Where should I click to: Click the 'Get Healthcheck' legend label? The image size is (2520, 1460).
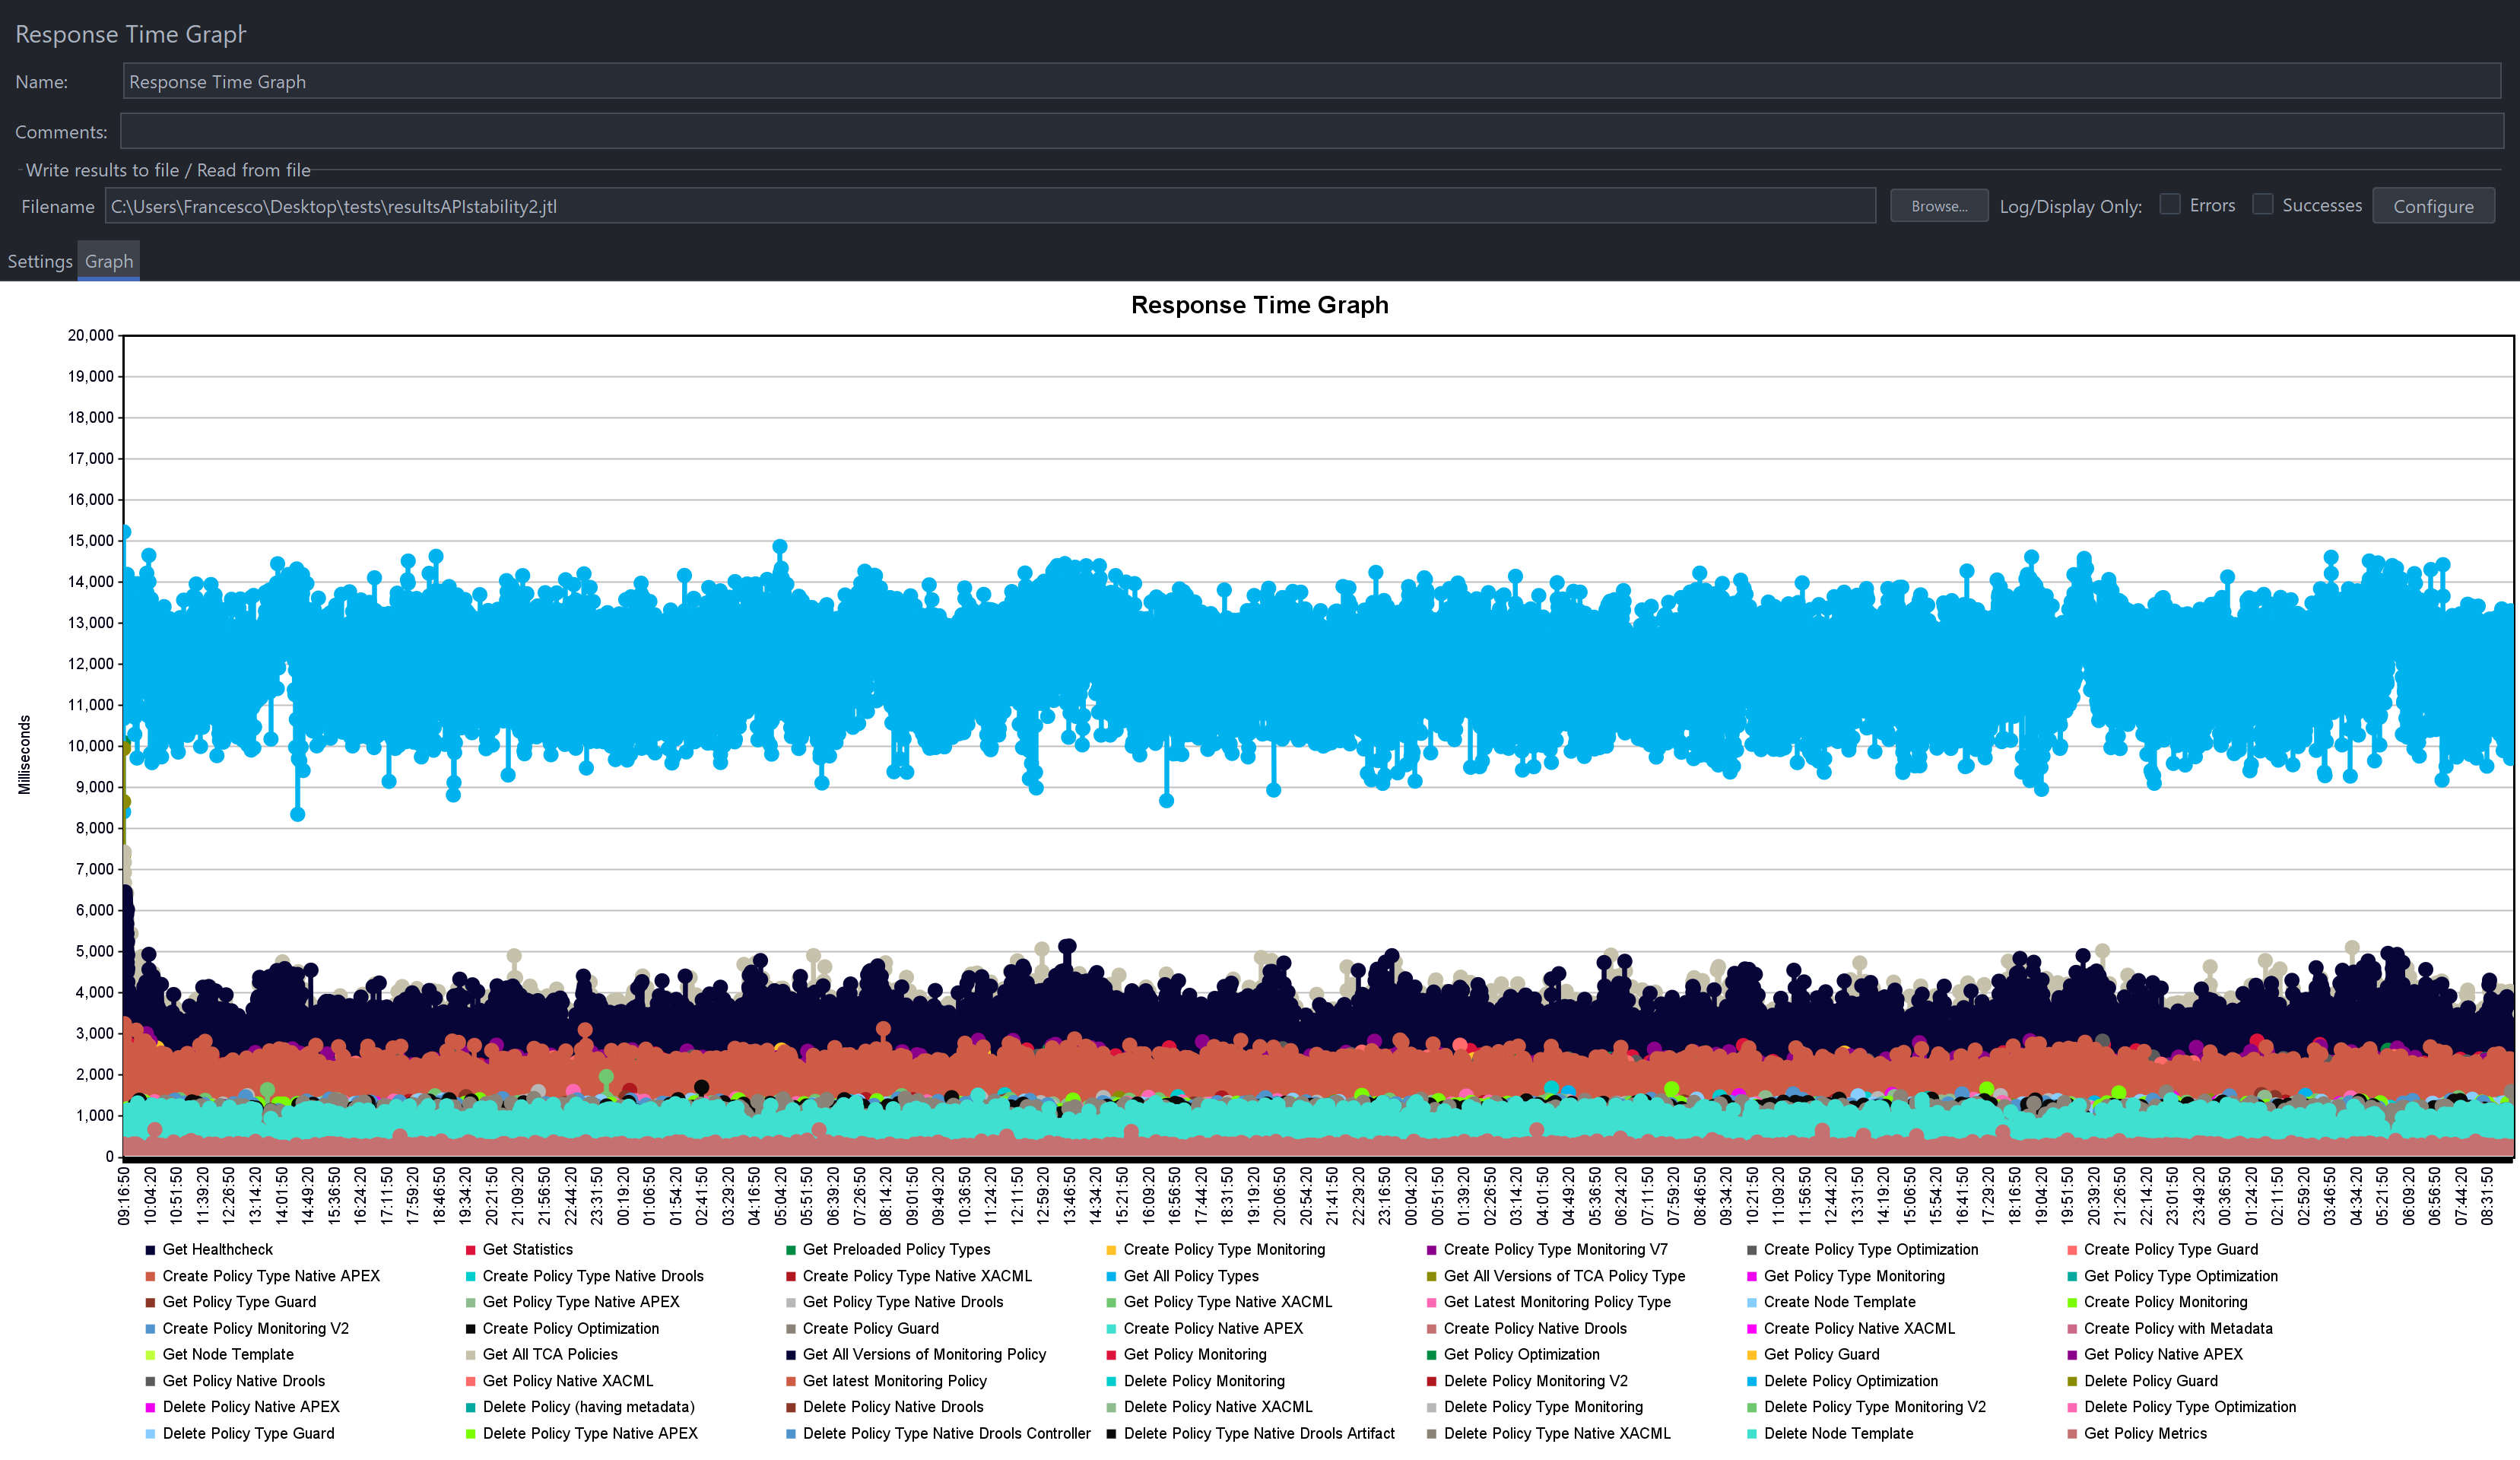pos(217,1250)
